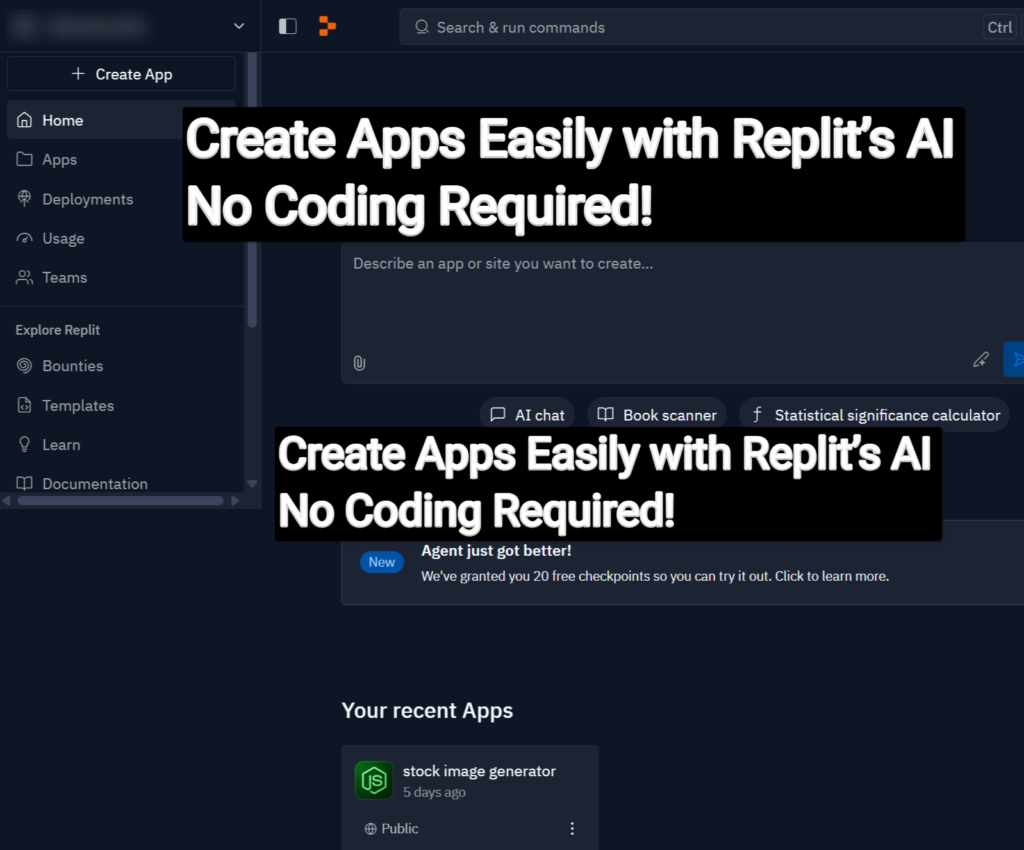Click the blue send prompt button
This screenshot has height=850, width=1024.
click(1015, 360)
